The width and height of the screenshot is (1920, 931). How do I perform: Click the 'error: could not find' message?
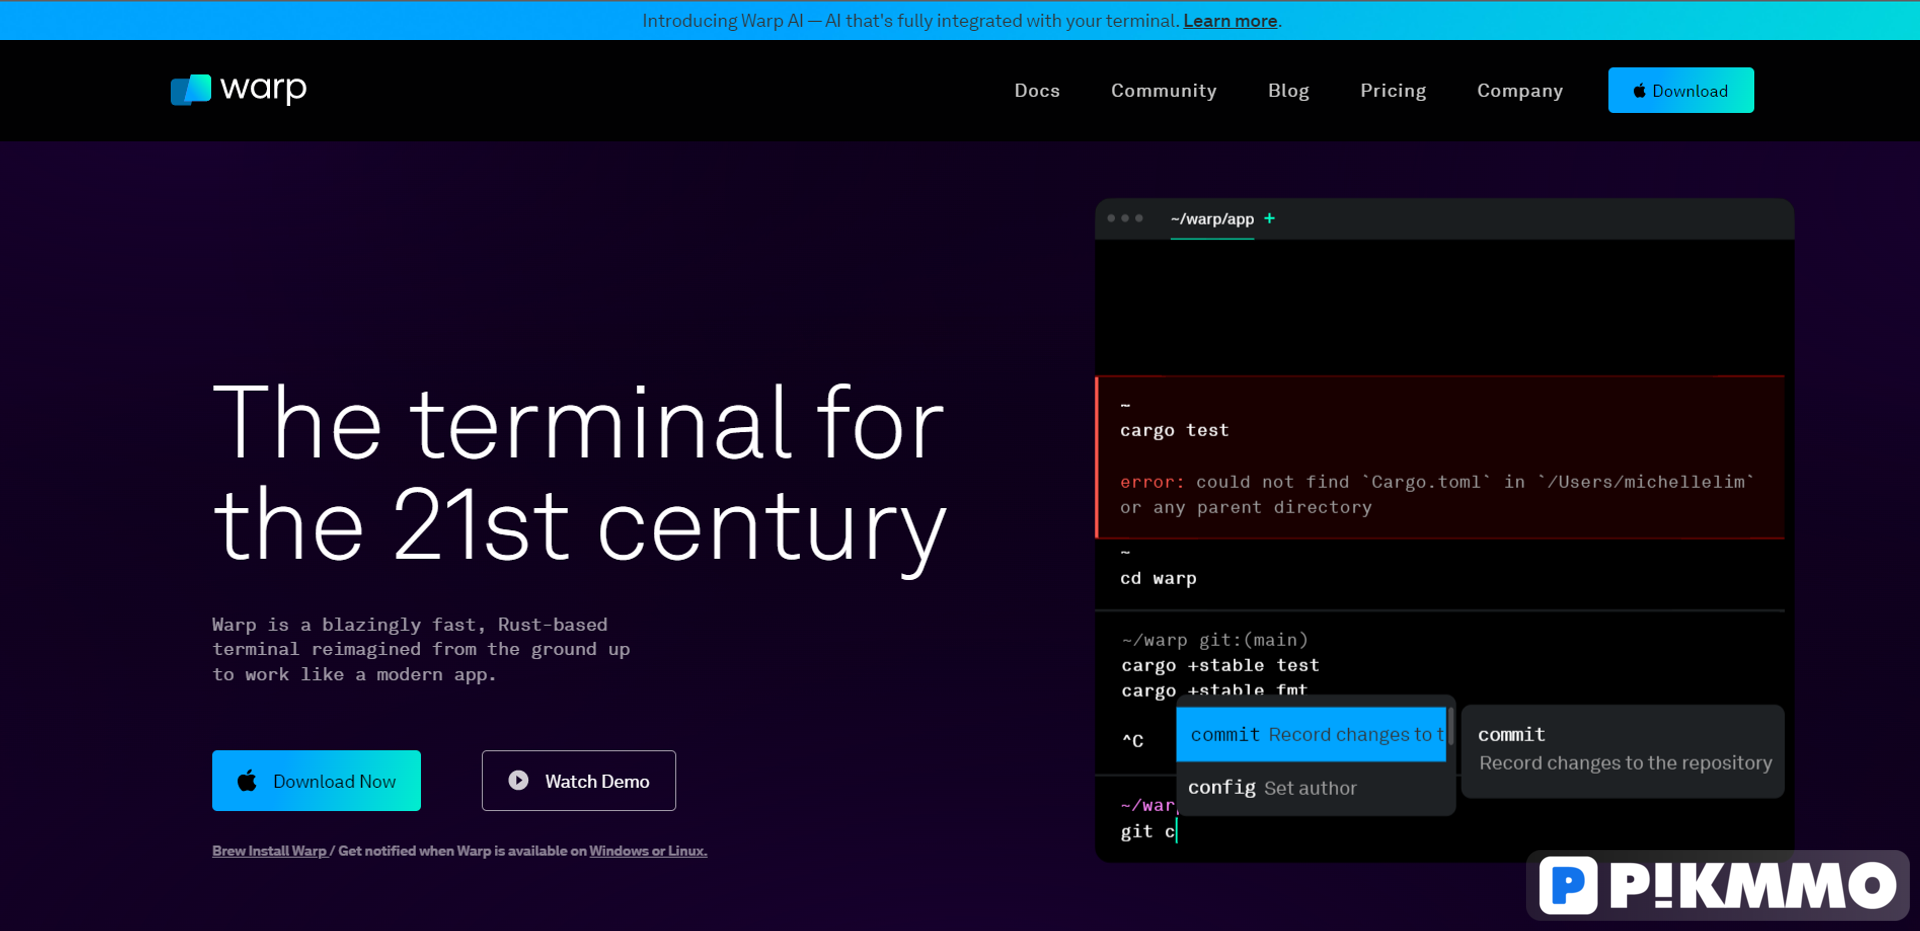click(1437, 494)
